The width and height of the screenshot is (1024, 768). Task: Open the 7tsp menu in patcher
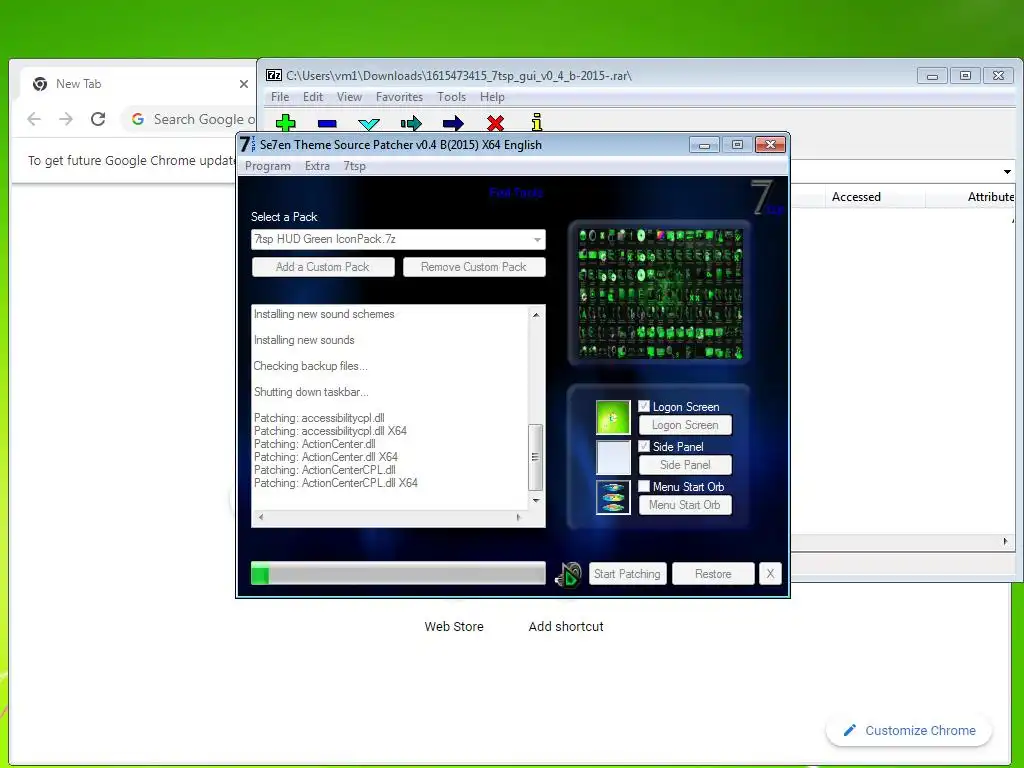tap(355, 166)
